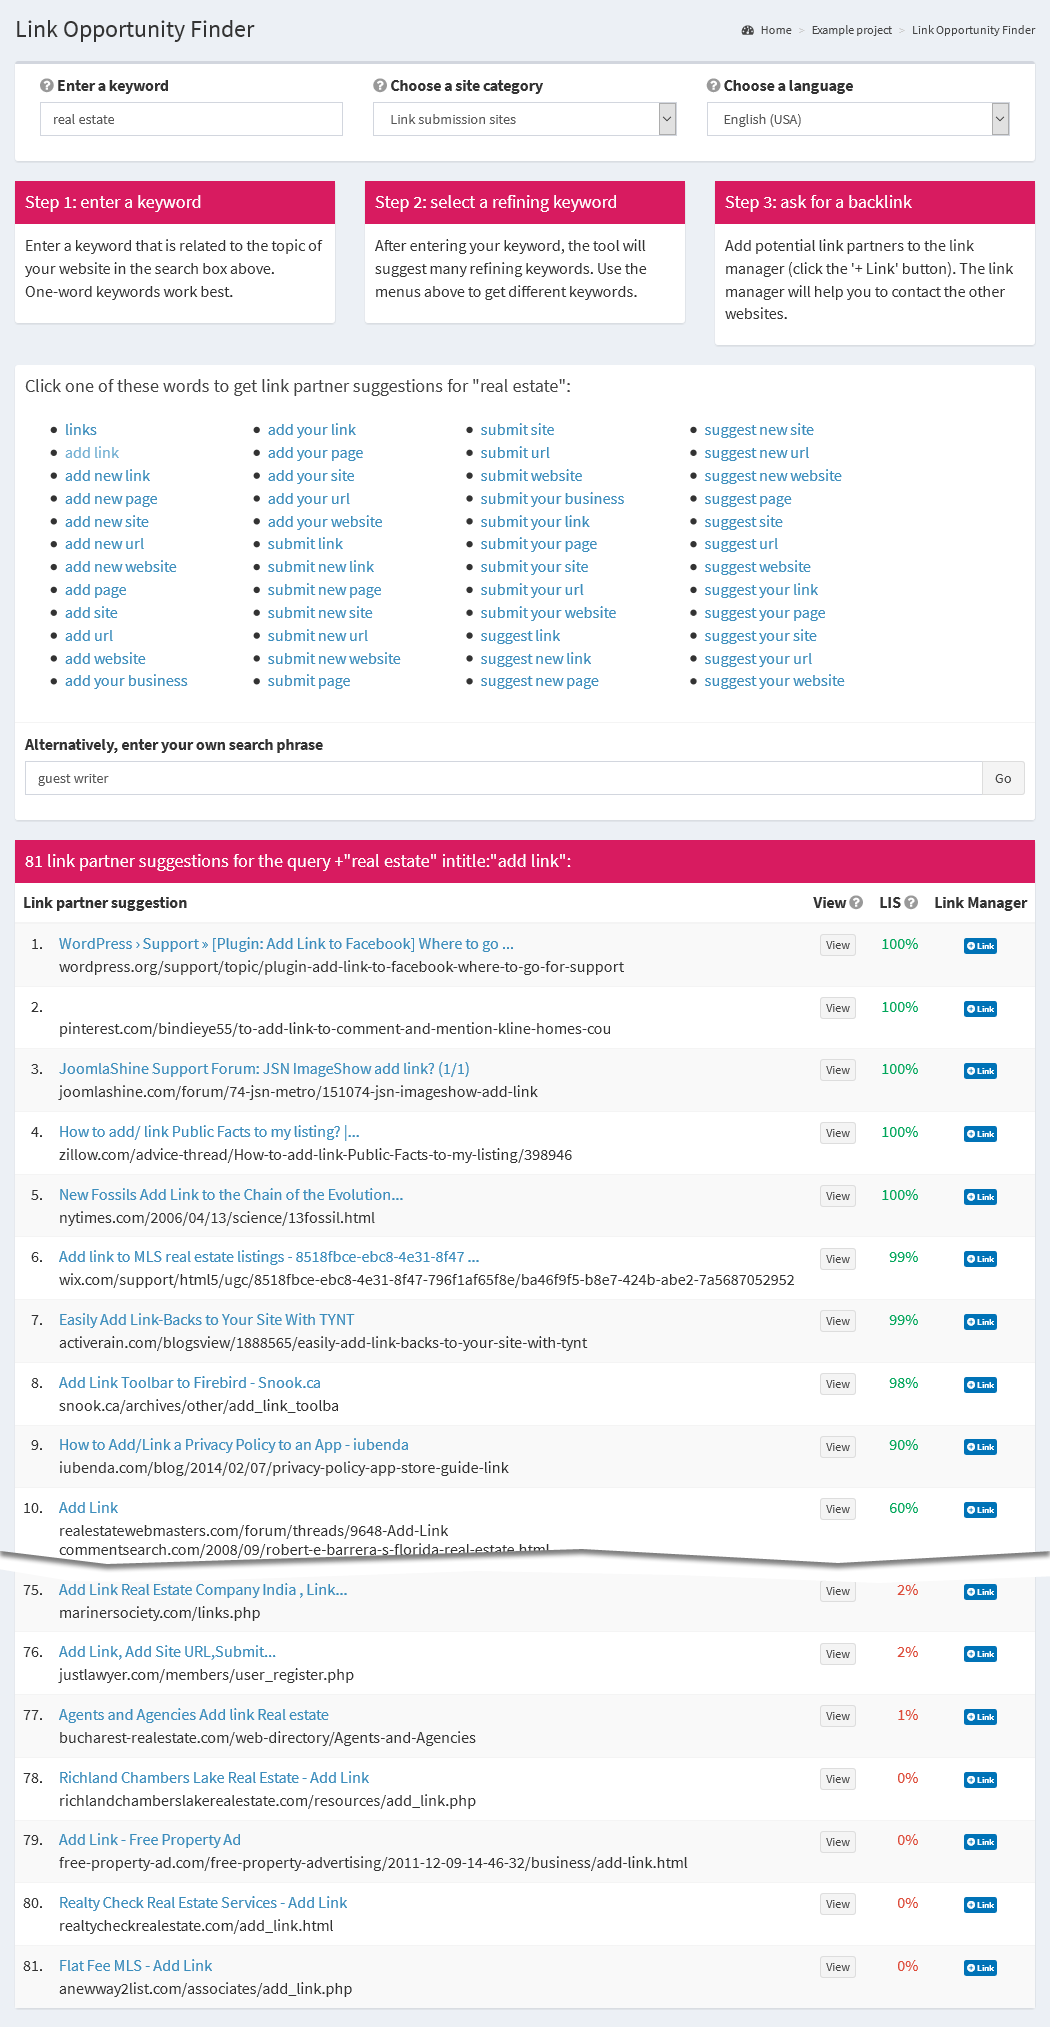Image resolution: width=1050 pixels, height=2027 pixels.
Task: Open 'Add link to MLS real estate listings' result
Action: [x=269, y=1257]
